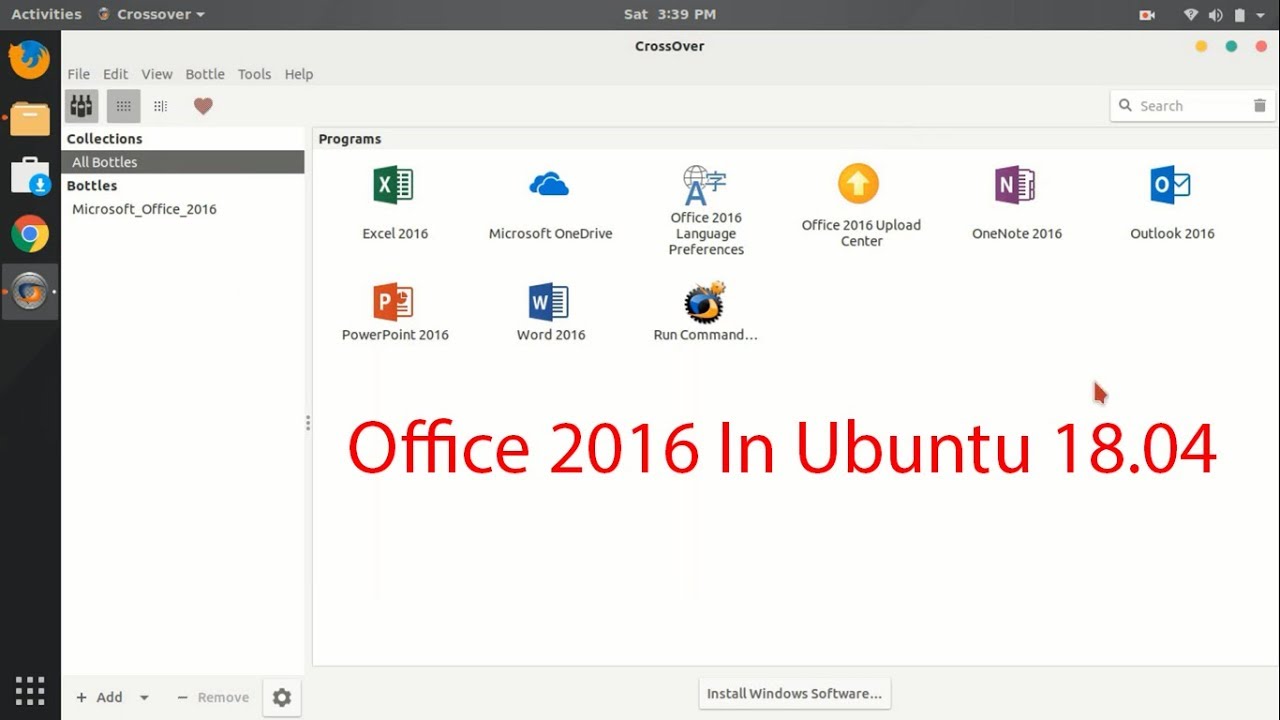Click the Remove bottle button
This screenshot has height=720, width=1280.
point(213,697)
